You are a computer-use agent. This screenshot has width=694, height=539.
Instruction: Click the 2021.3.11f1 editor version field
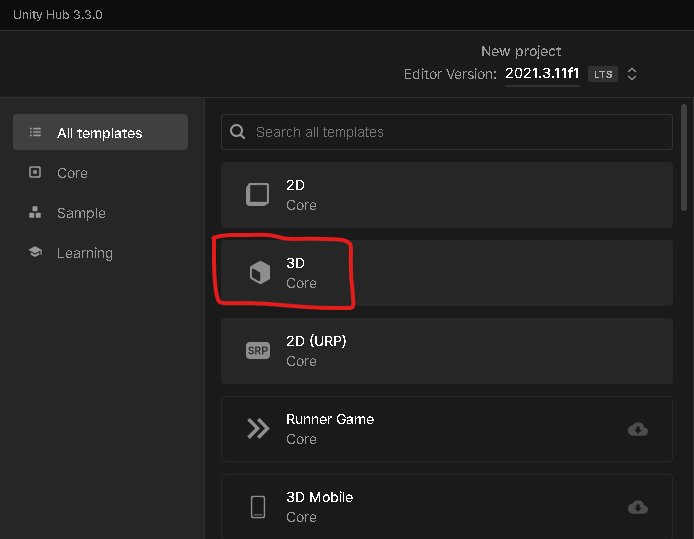pyautogui.click(x=542, y=74)
